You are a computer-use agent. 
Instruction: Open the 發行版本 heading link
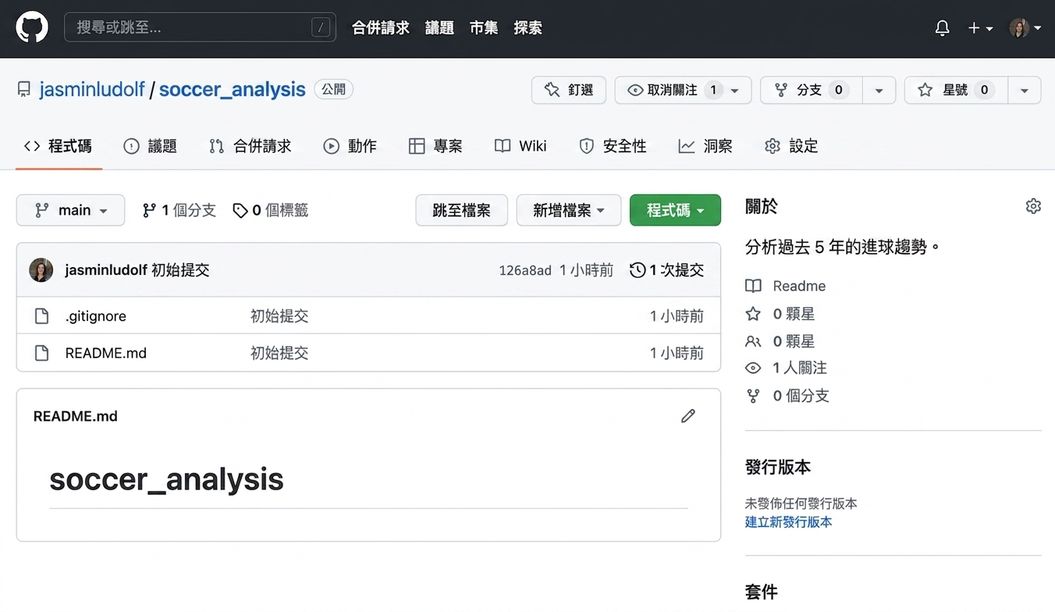[778, 467]
